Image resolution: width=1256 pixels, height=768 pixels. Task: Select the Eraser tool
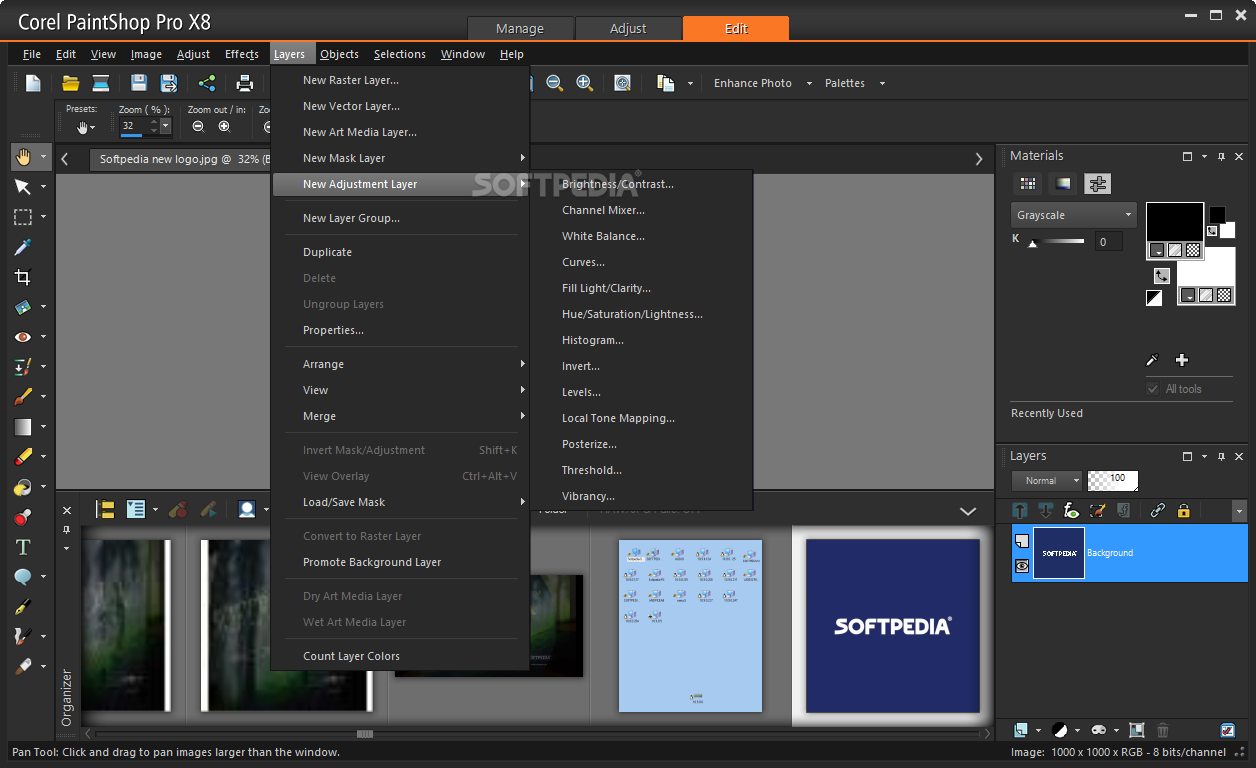click(23, 457)
